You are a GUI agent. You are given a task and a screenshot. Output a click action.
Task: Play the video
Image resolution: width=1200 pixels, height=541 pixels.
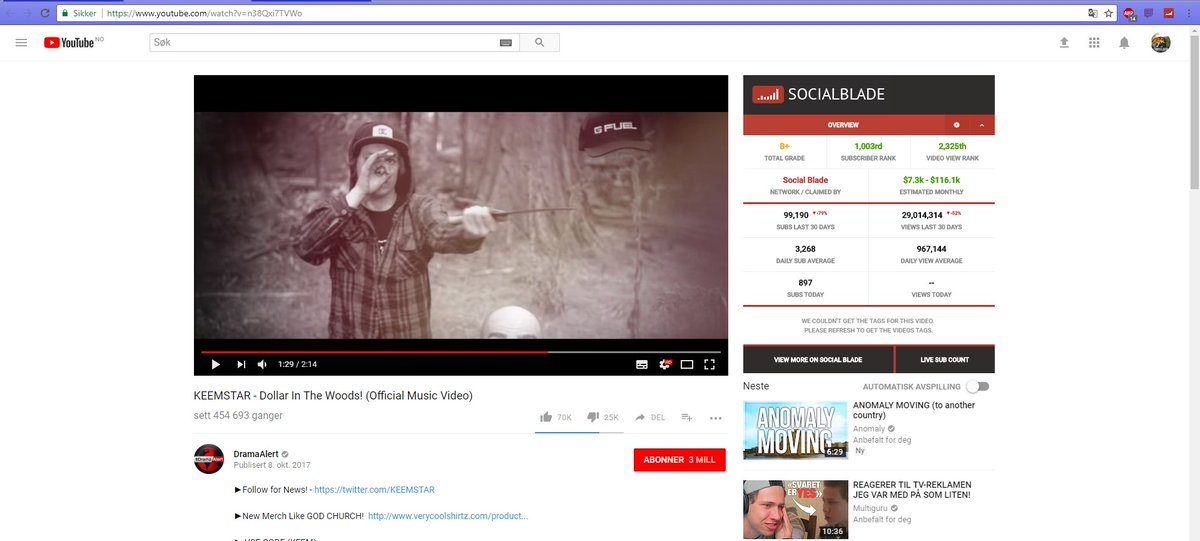(x=215, y=364)
